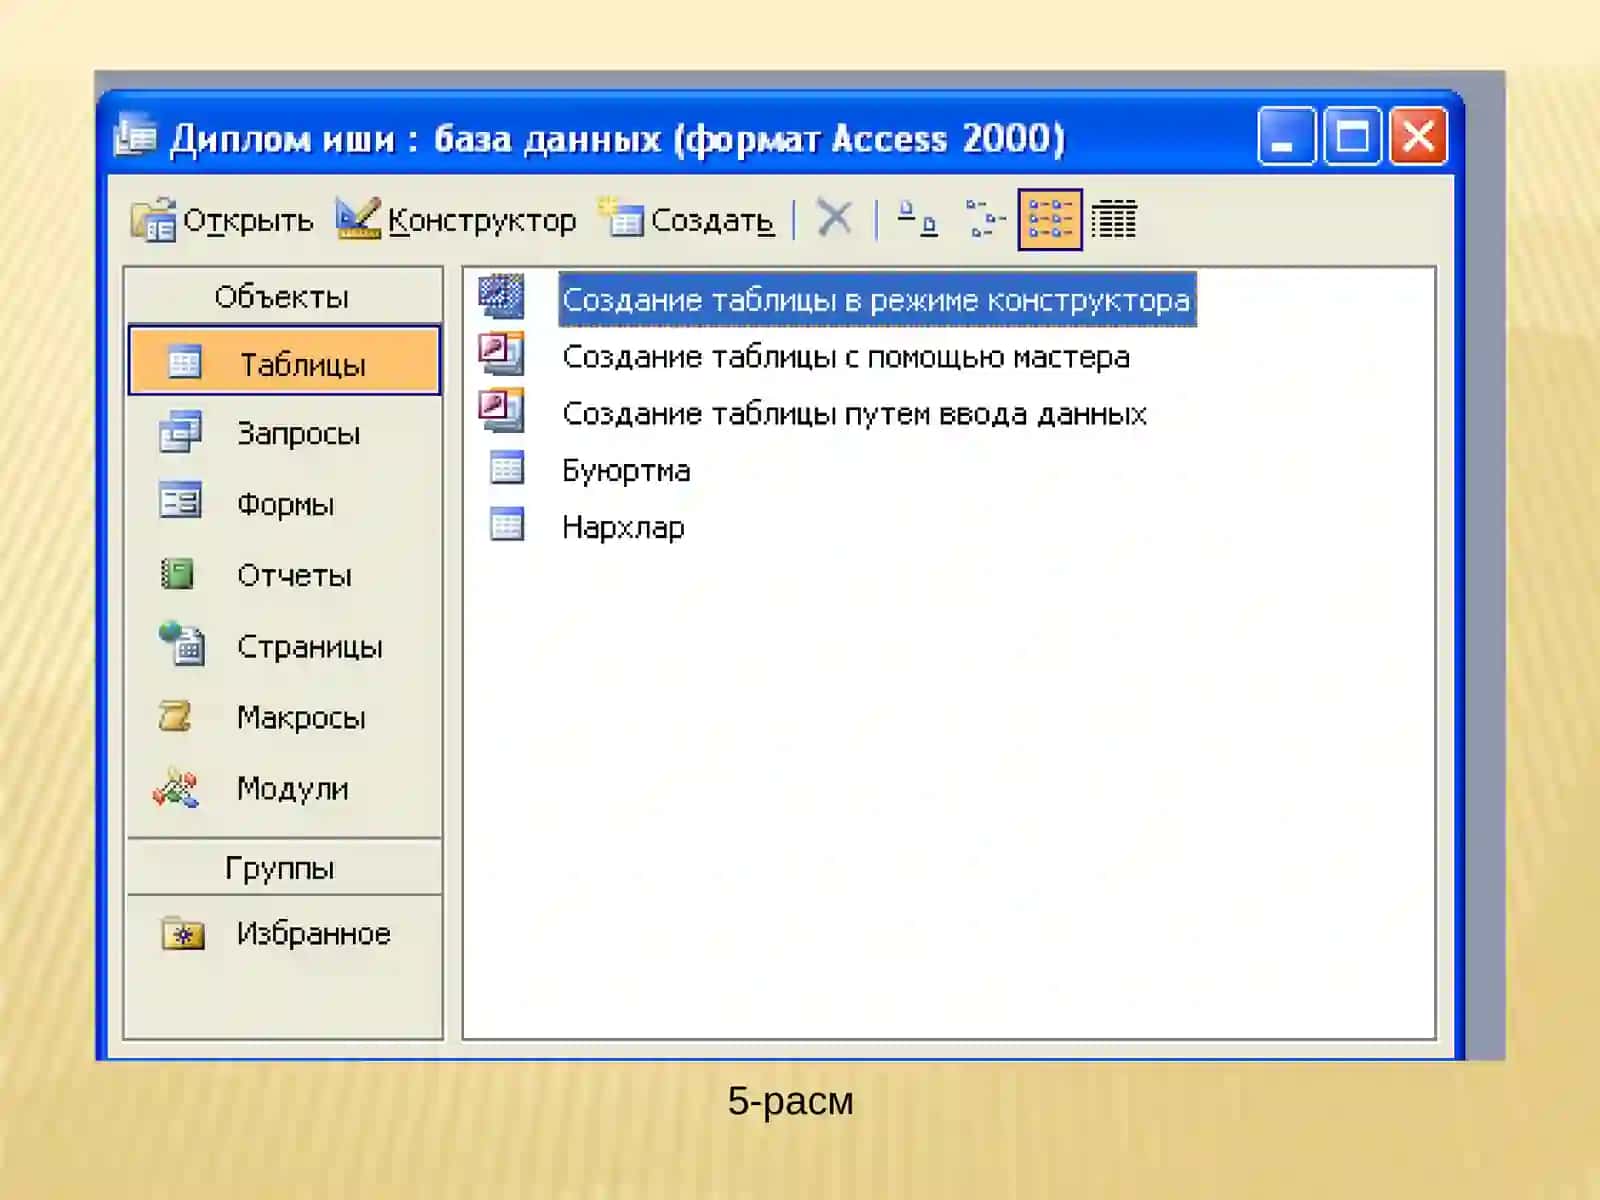The image size is (1600, 1200).
Task: Close the Диплом иши database window
Action: click(1418, 135)
